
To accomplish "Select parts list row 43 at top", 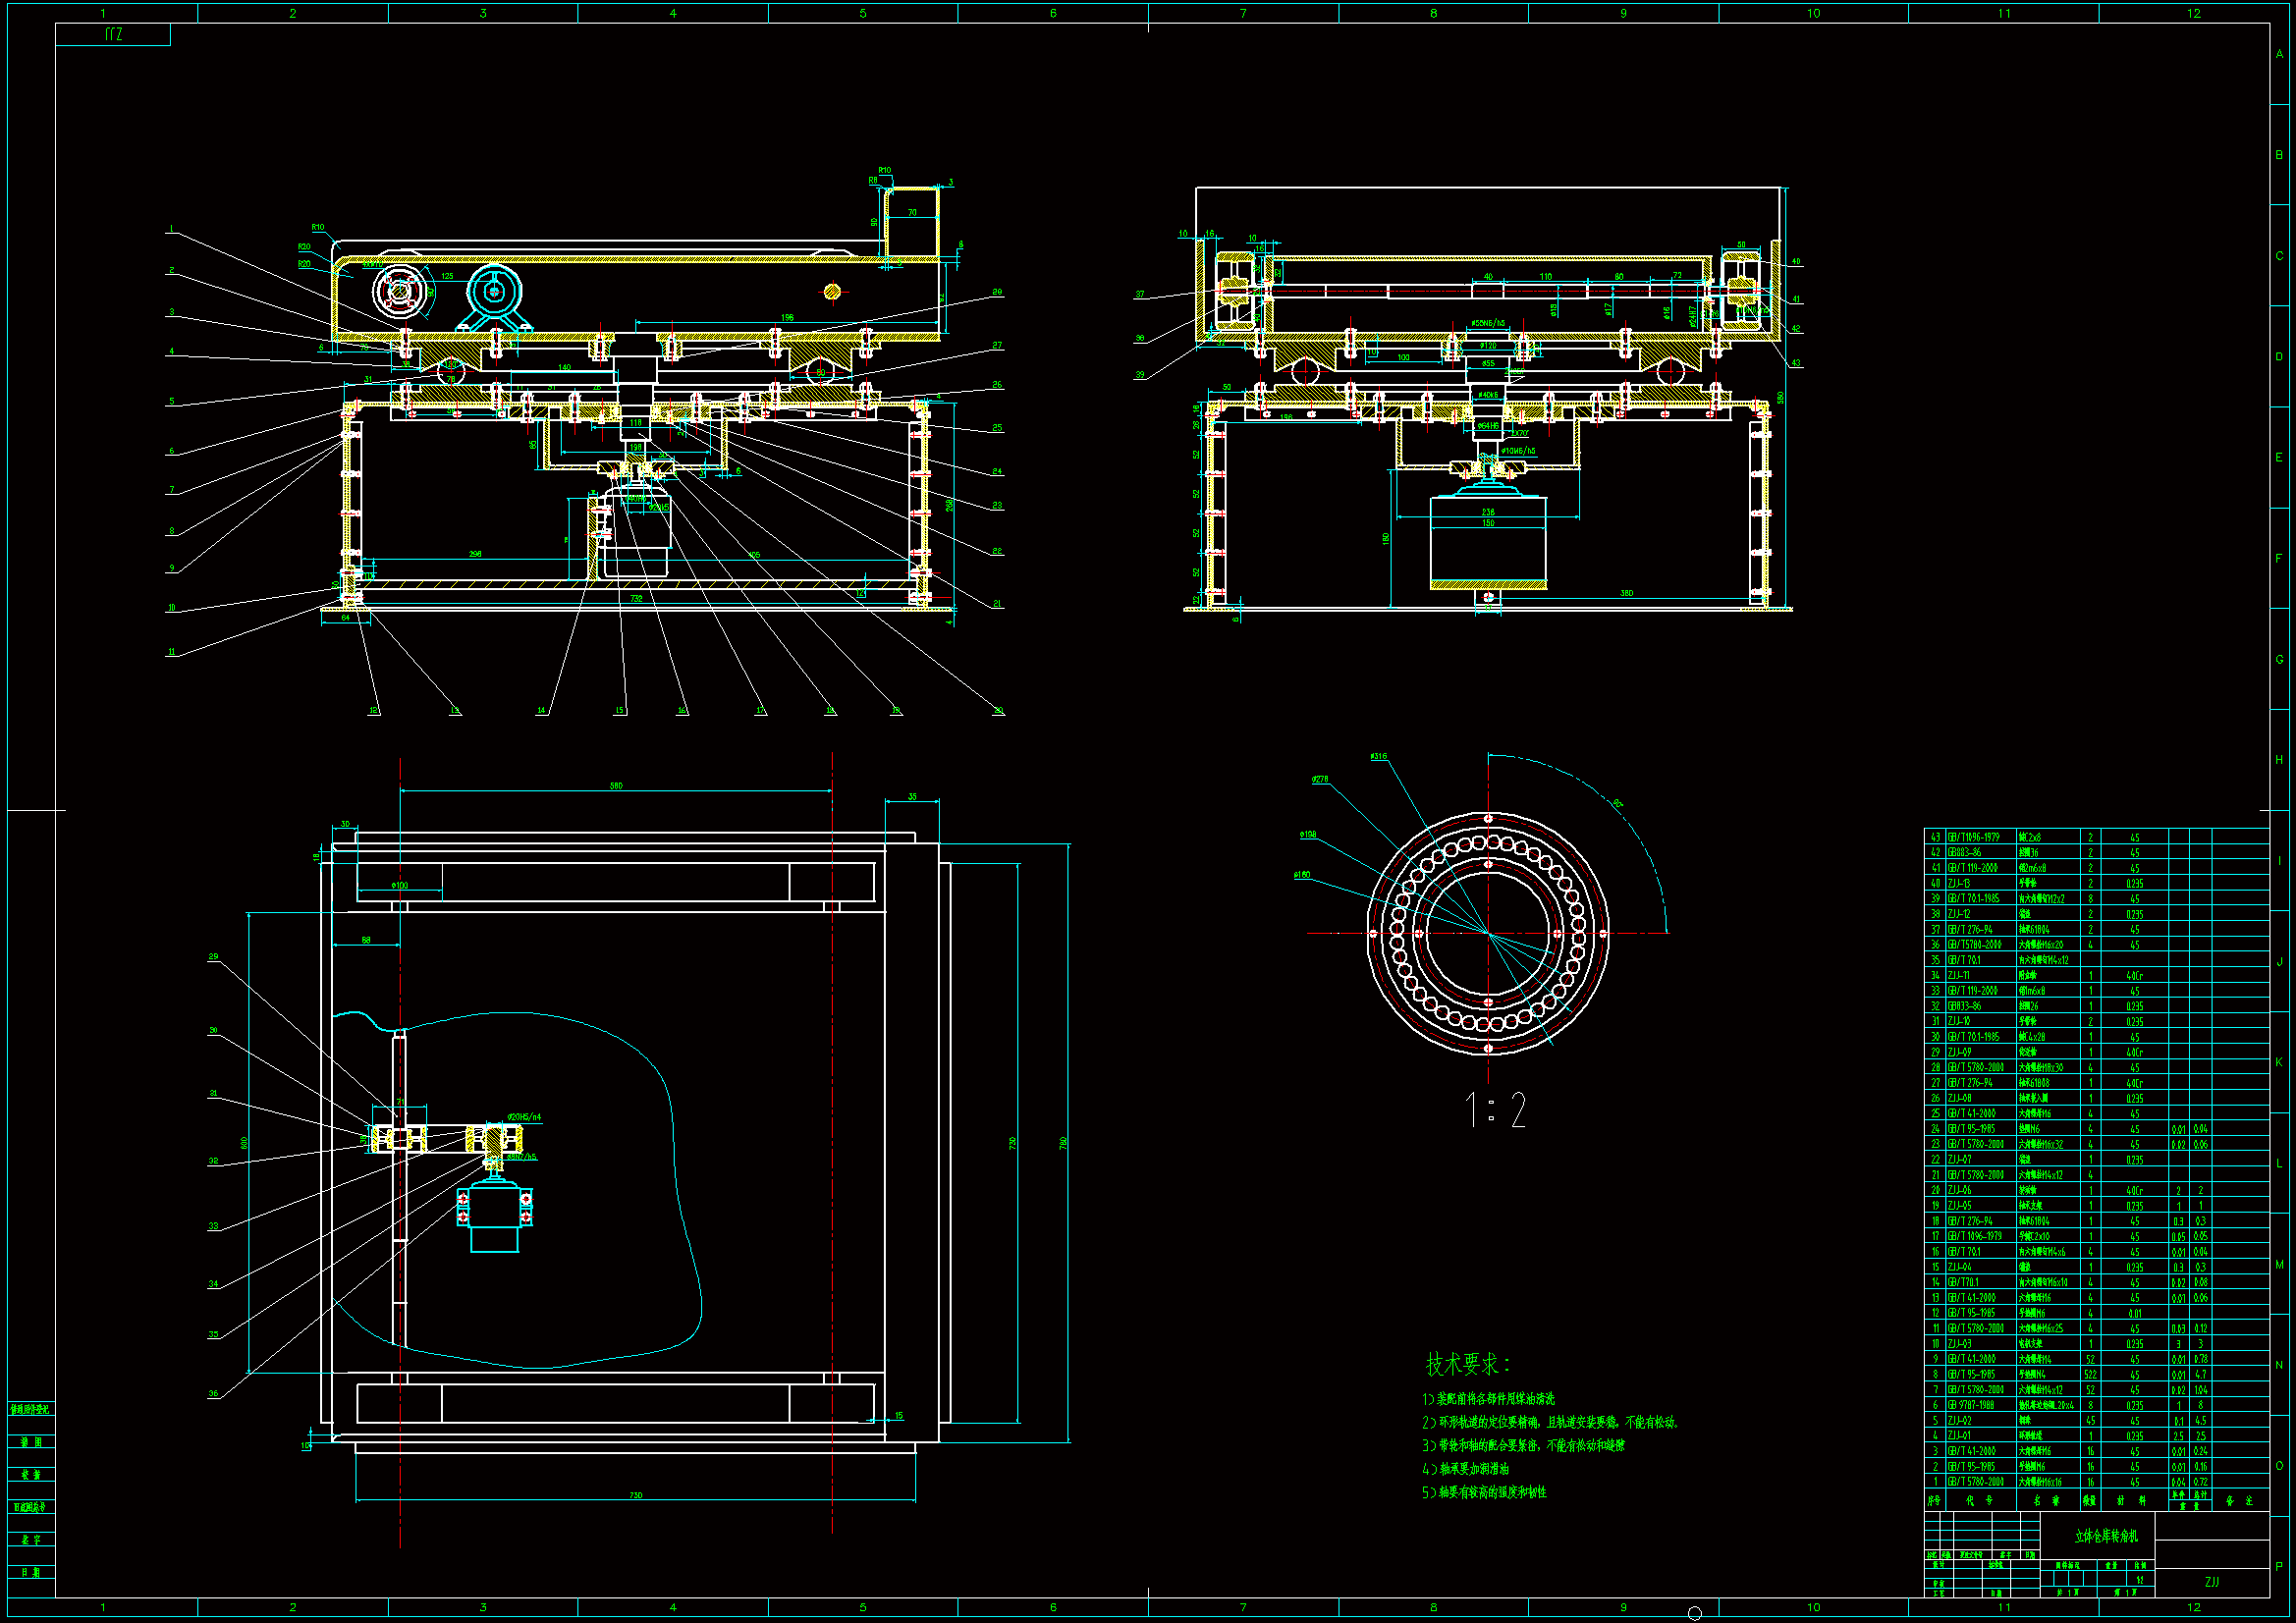I will pos(2095,837).
